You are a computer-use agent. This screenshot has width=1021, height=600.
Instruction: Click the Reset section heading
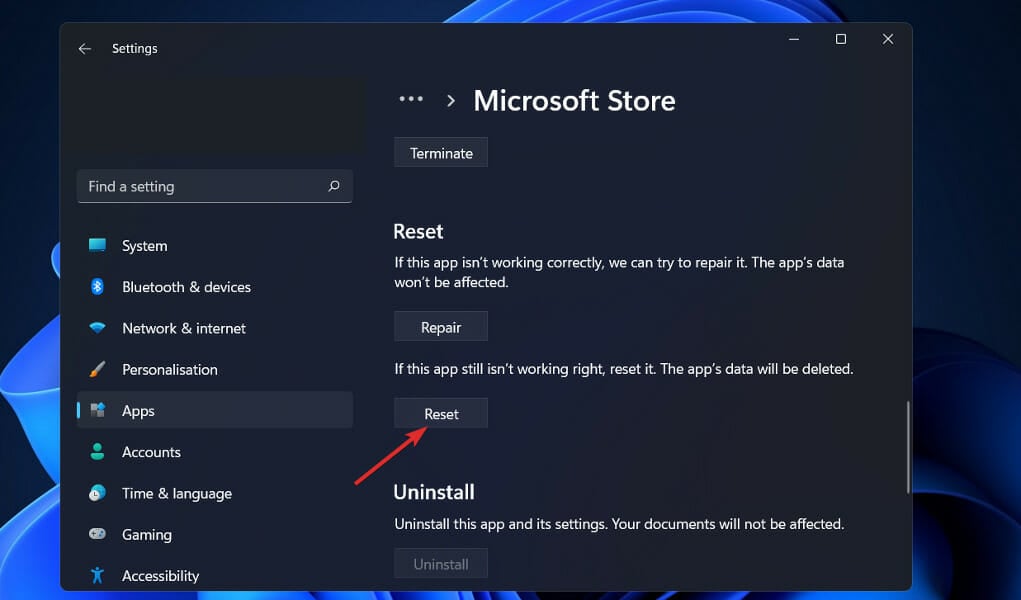click(418, 231)
